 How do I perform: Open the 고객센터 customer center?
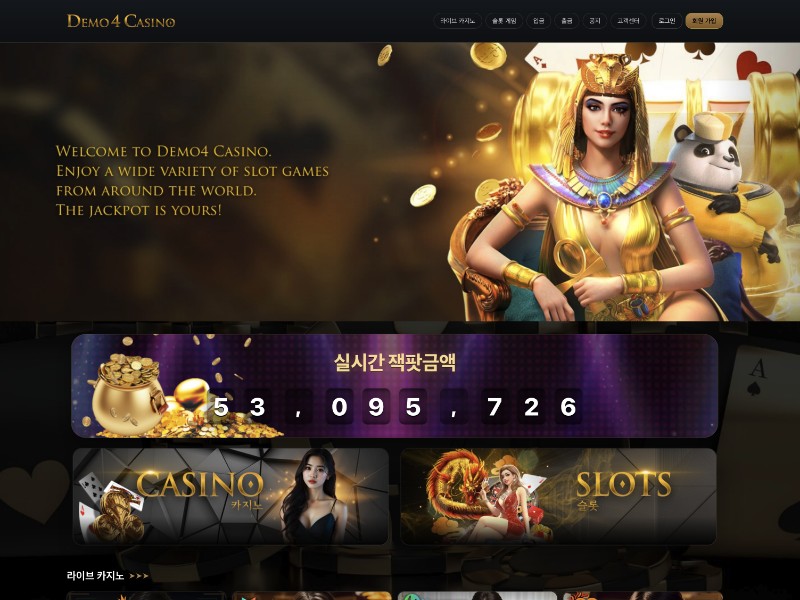(x=628, y=21)
